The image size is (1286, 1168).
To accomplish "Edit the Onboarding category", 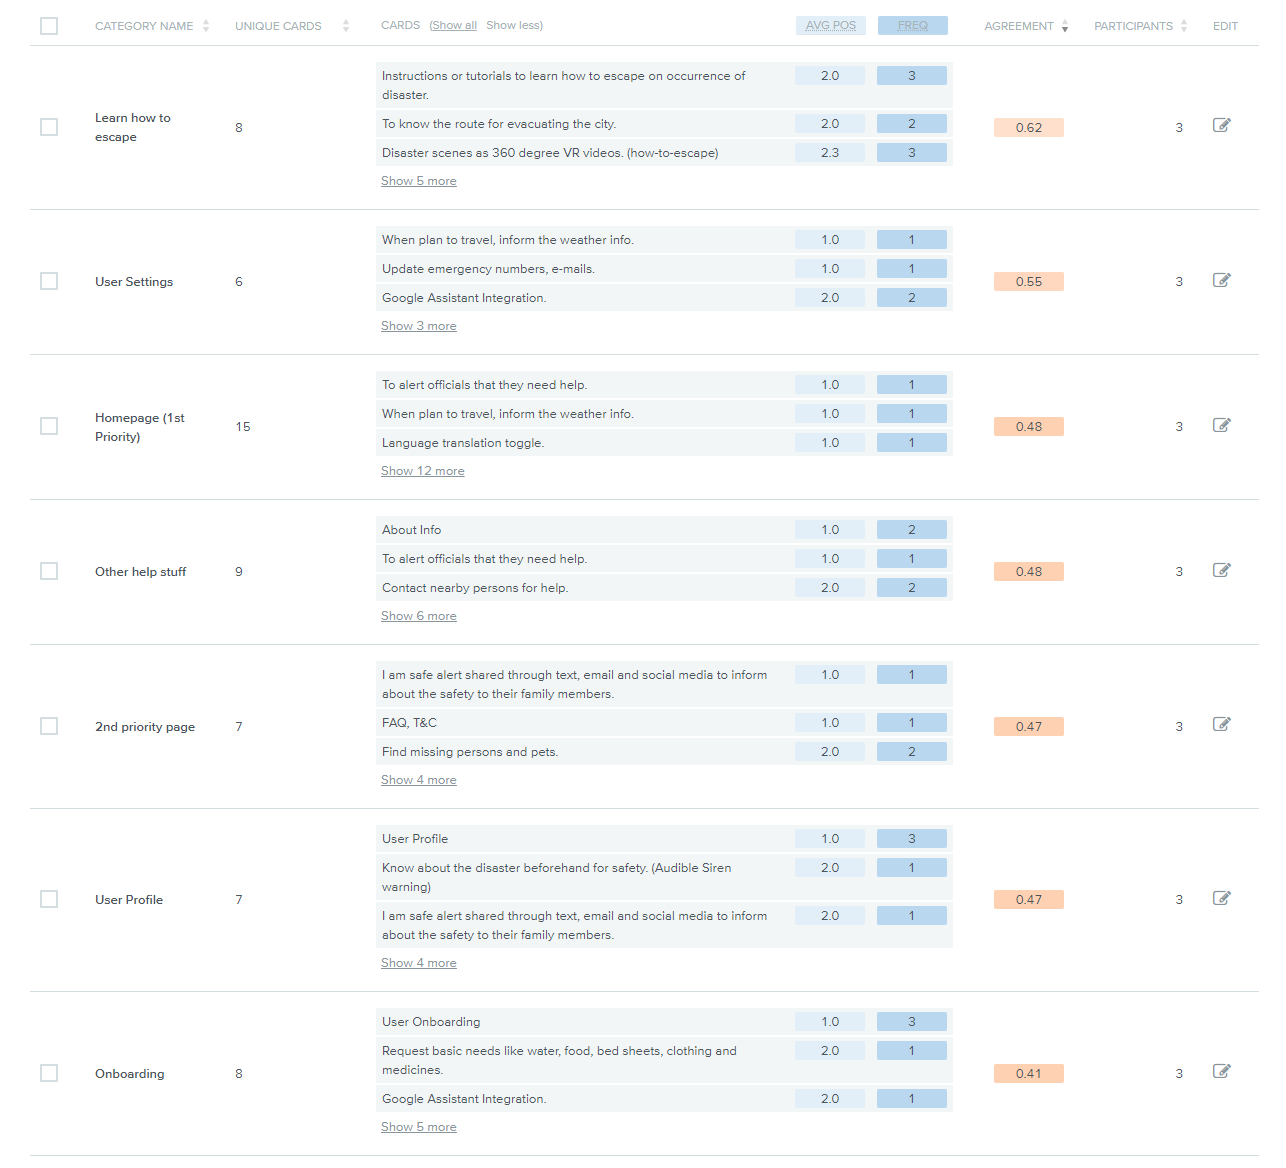I will [1221, 1071].
